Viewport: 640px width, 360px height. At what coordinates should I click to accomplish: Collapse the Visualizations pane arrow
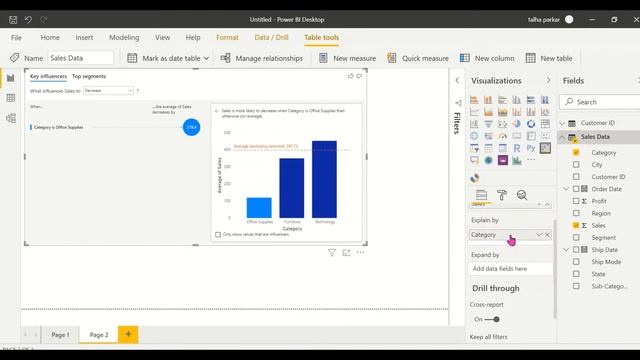pos(549,80)
